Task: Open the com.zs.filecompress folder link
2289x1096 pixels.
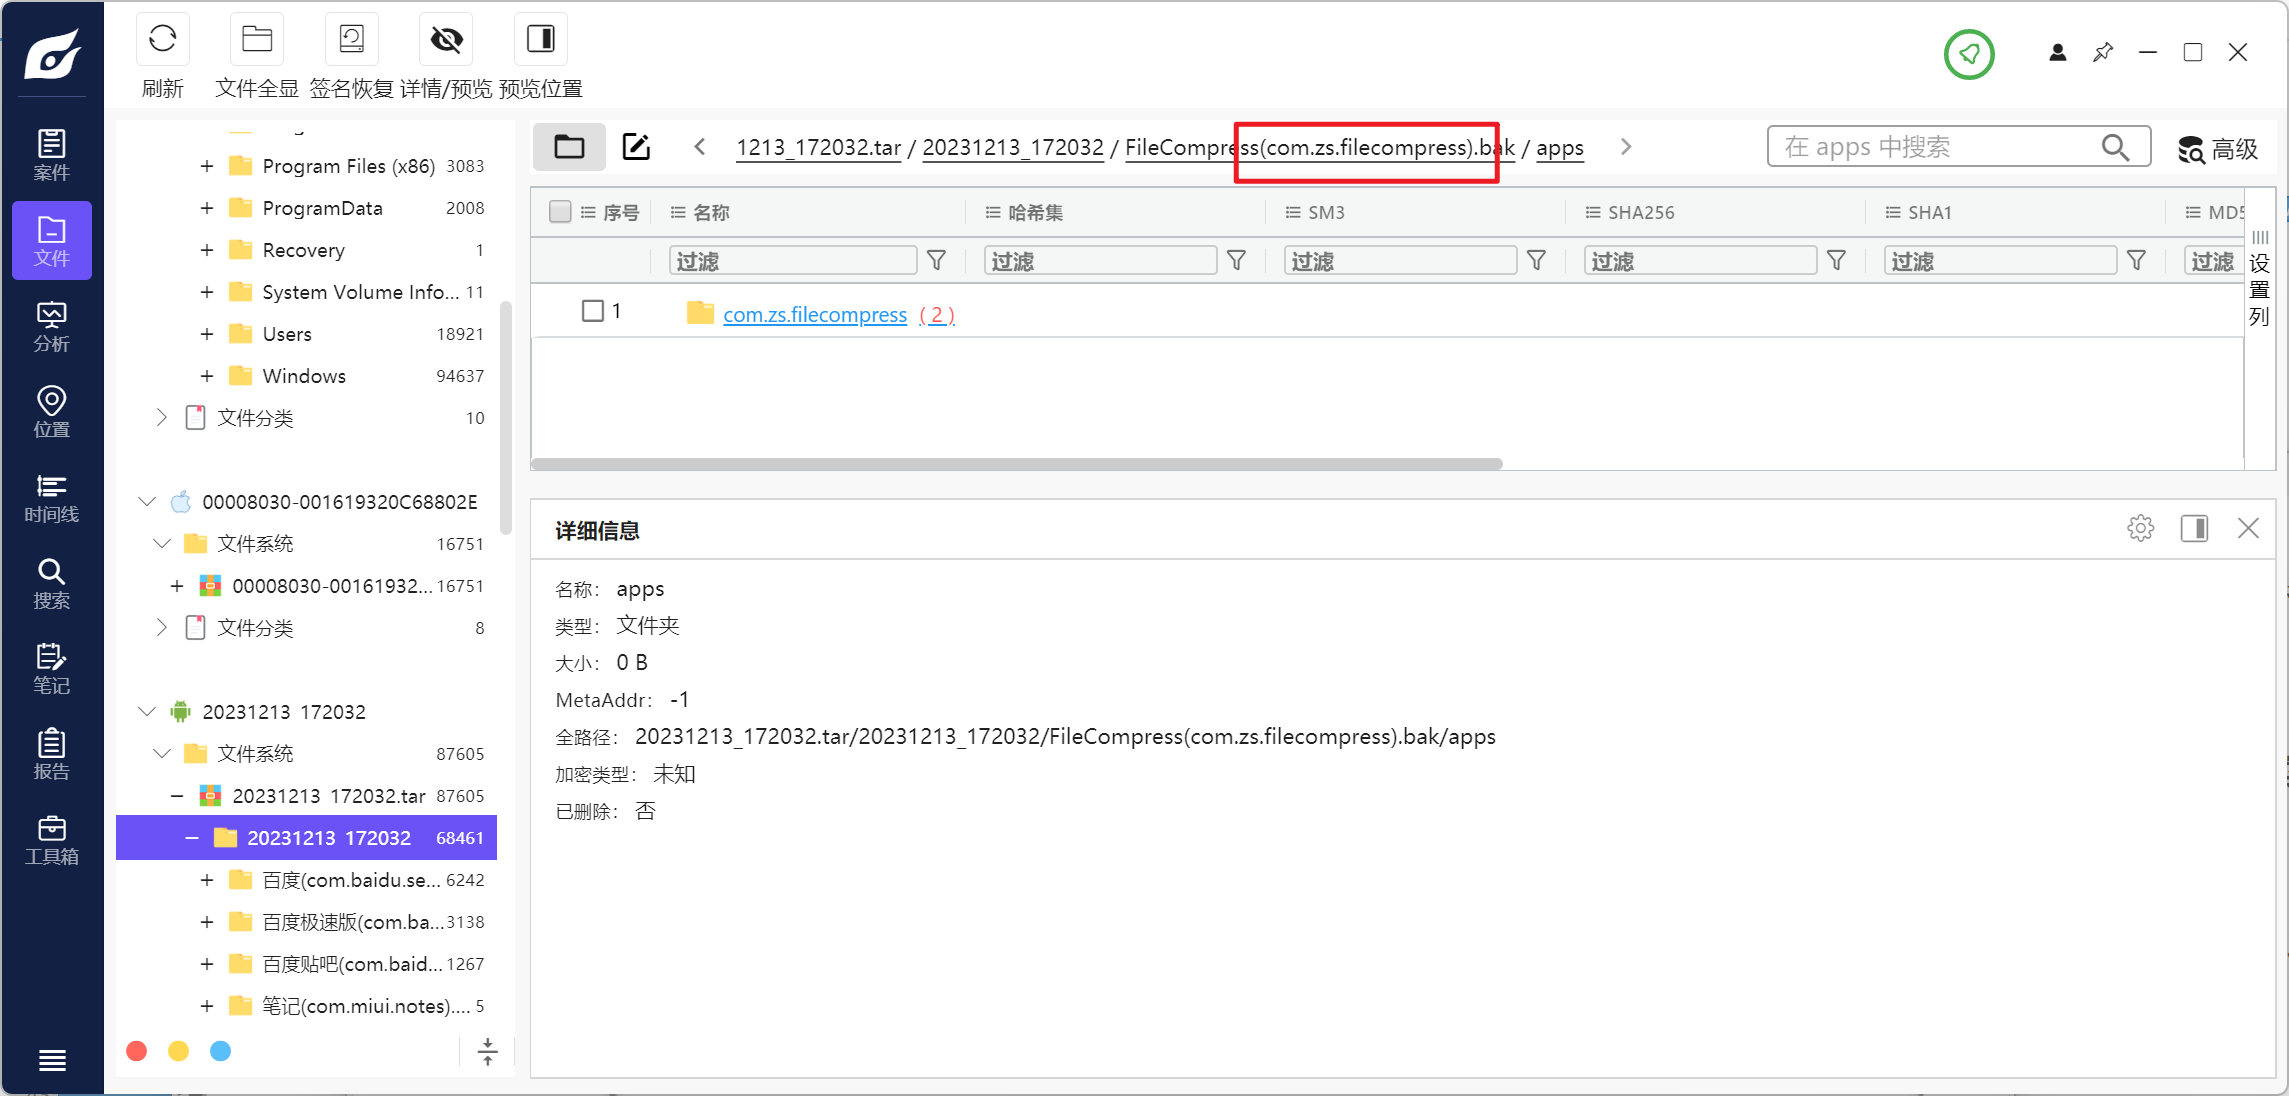Action: coord(815,315)
